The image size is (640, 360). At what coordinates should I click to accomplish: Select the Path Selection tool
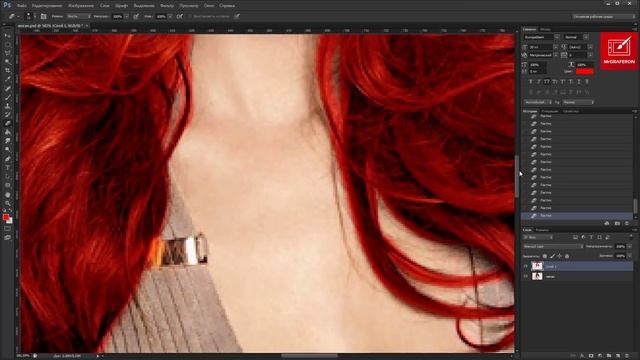click(7, 176)
